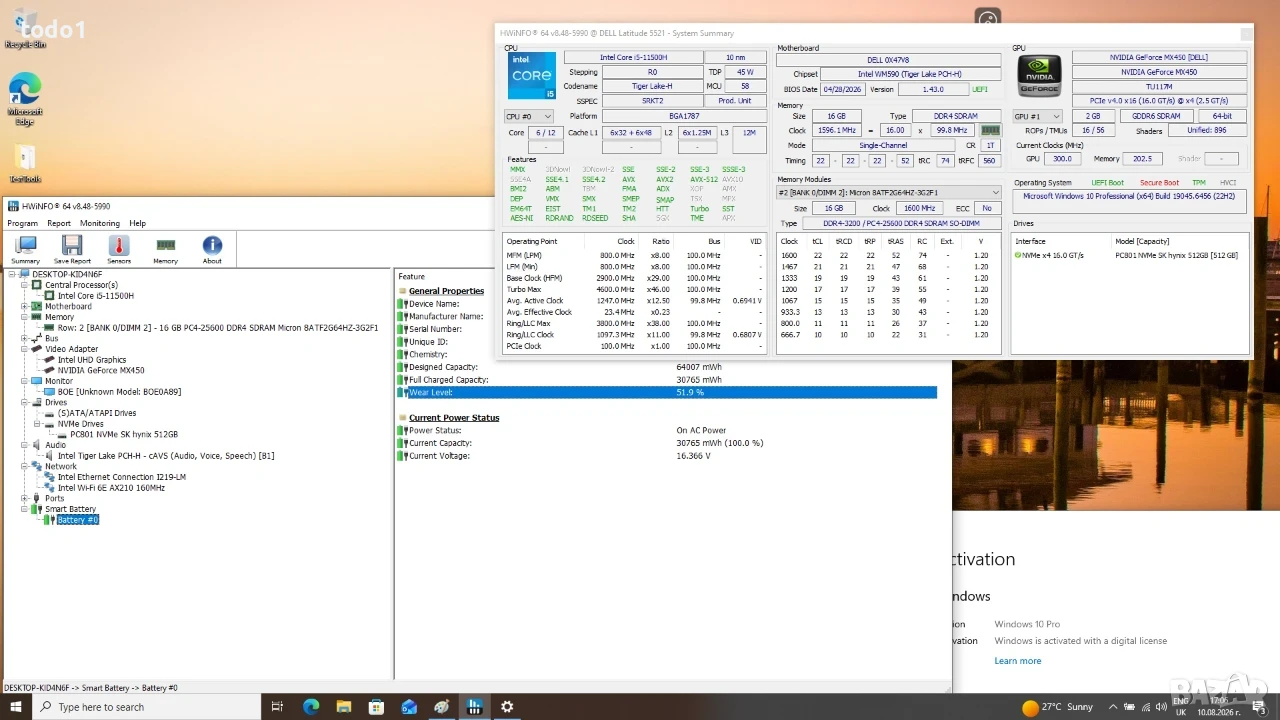Image resolution: width=1280 pixels, height=720 pixels.
Task: Collapse the Memory tree node
Action: [x=25, y=317]
